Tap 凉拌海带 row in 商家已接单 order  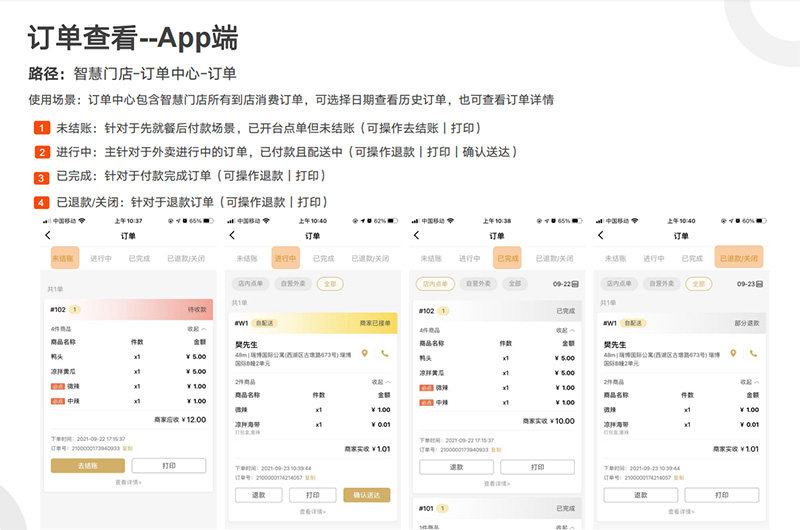click(312, 426)
